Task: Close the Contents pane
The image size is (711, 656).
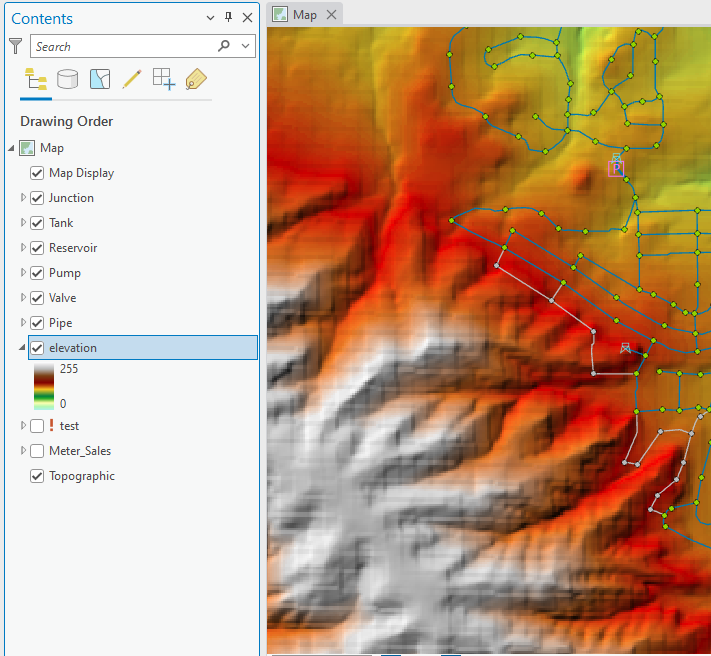Action: pyautogui.click(x=248, y=18)
